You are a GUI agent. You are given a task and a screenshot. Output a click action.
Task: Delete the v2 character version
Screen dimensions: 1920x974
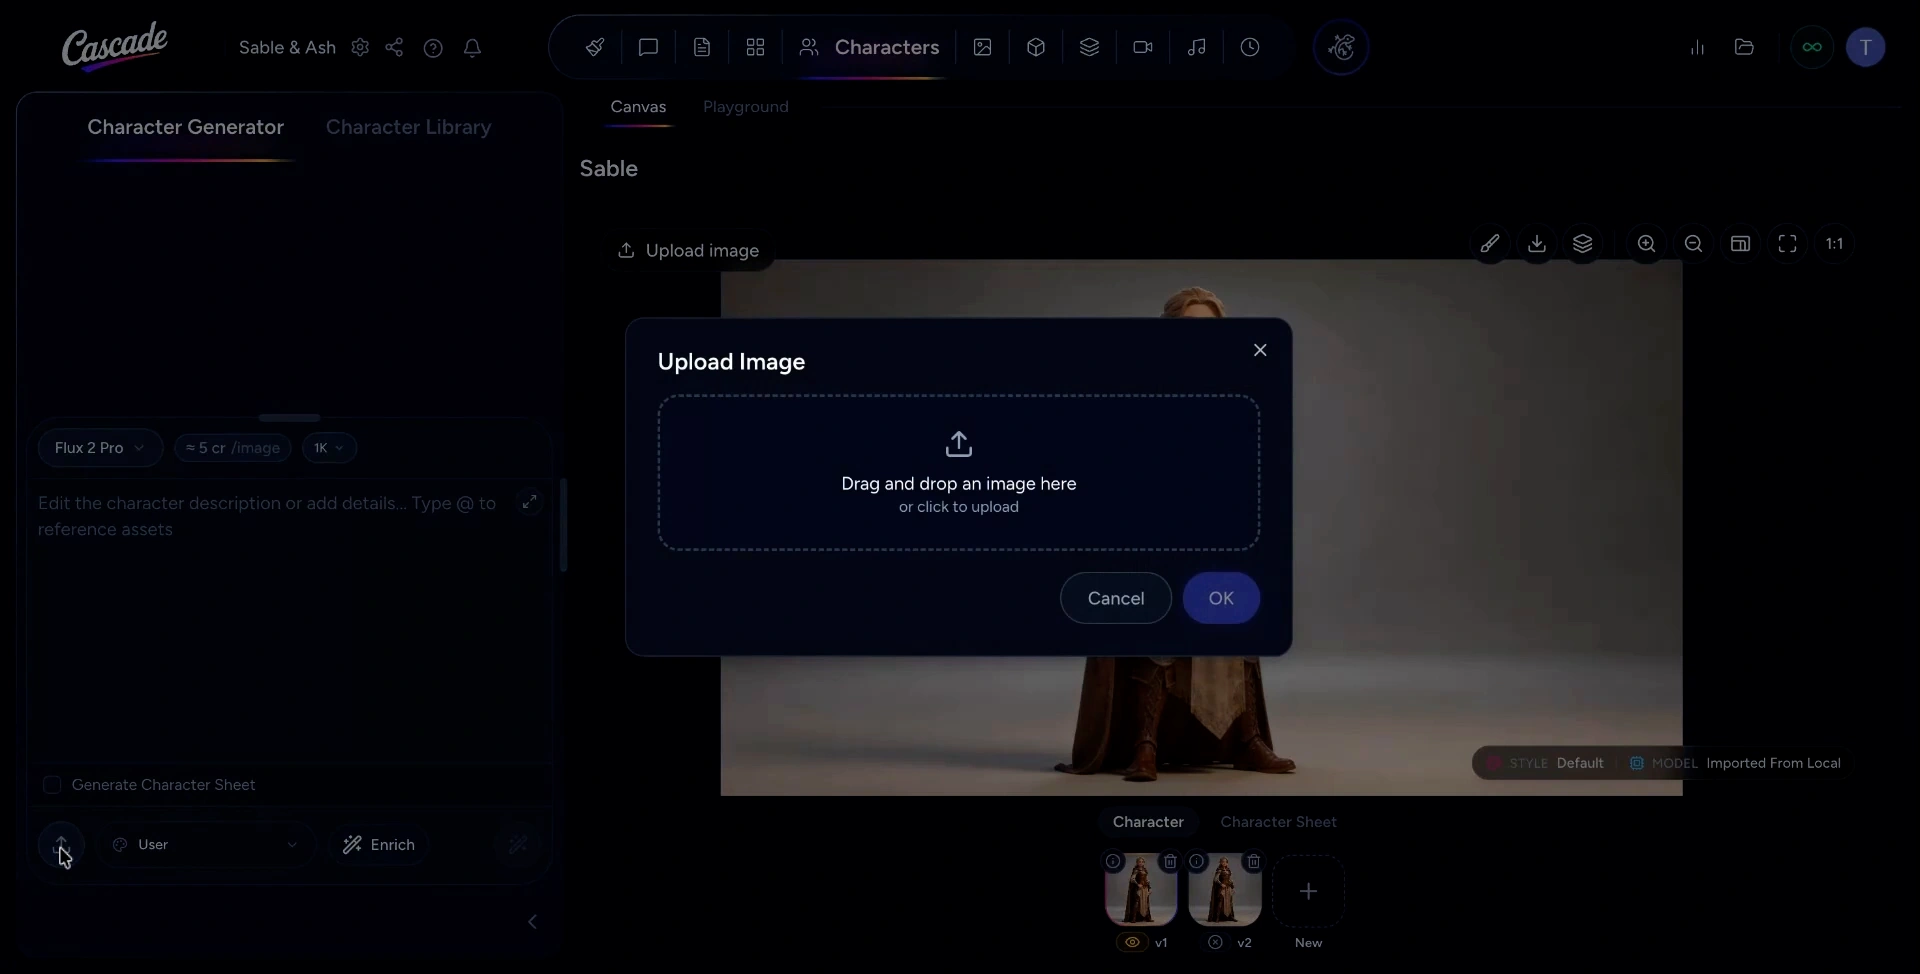pyautogui.click(x=1253, y=861)
